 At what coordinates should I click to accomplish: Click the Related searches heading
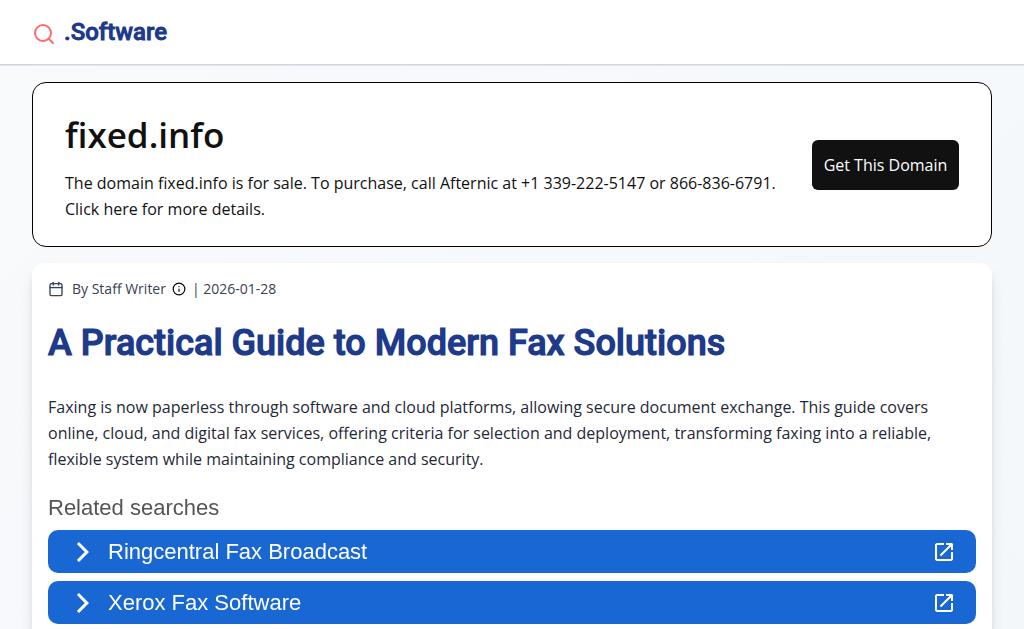click(x=133, y=508)
